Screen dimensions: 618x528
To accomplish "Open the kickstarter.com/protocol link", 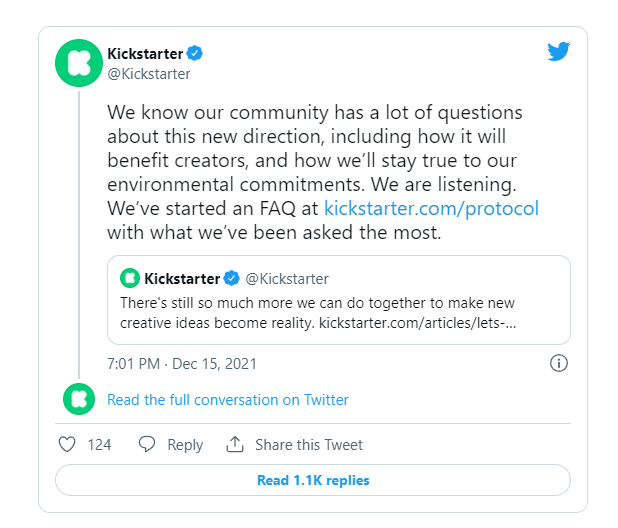I will coord(431,208).
